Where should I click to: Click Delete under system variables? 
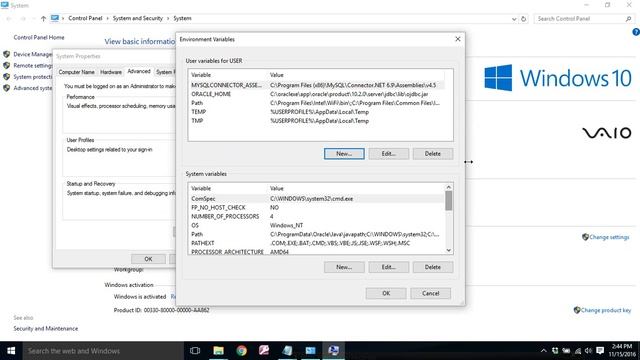pyautogui.click(x=433, y=267)
